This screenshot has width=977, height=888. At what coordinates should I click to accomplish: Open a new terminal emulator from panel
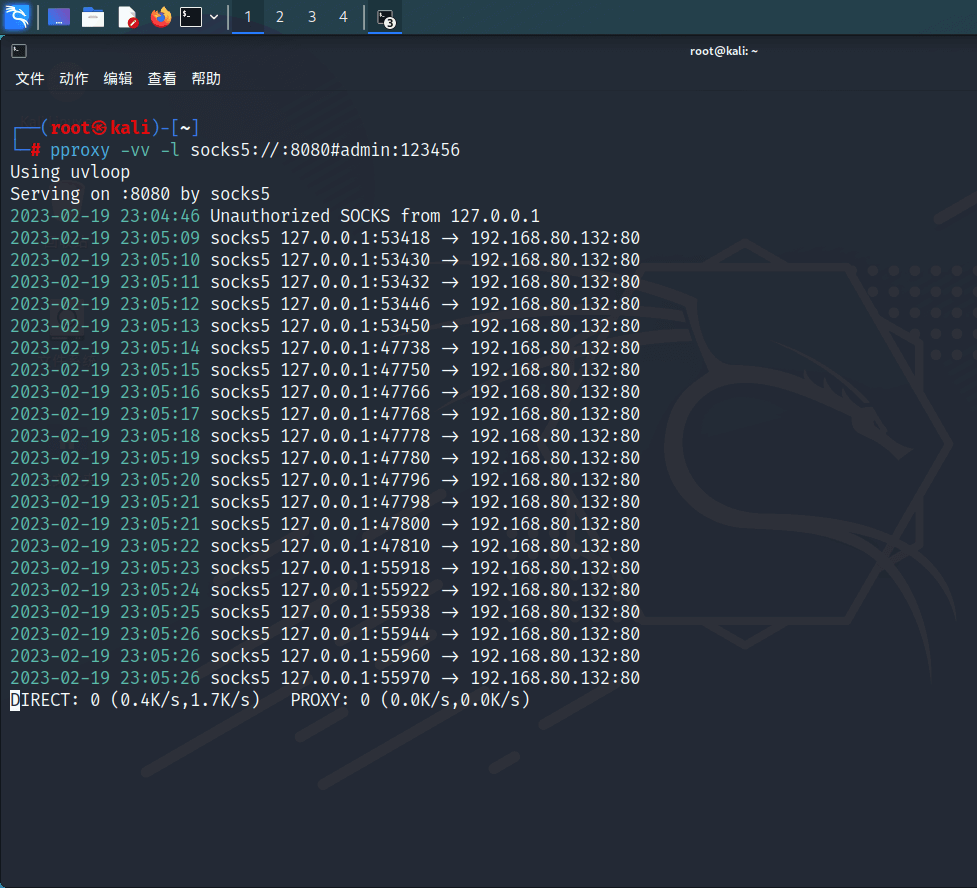point(191,17)
